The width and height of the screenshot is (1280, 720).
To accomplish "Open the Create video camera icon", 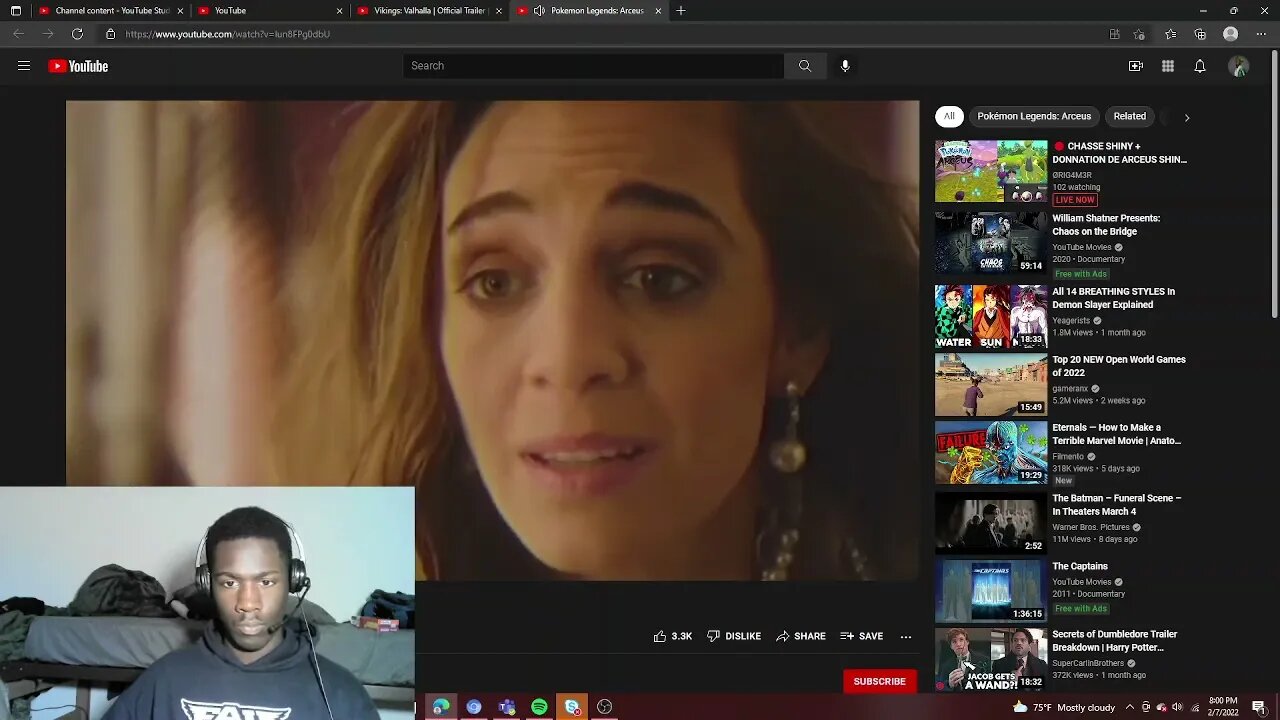I will [x=1136, y=66].
